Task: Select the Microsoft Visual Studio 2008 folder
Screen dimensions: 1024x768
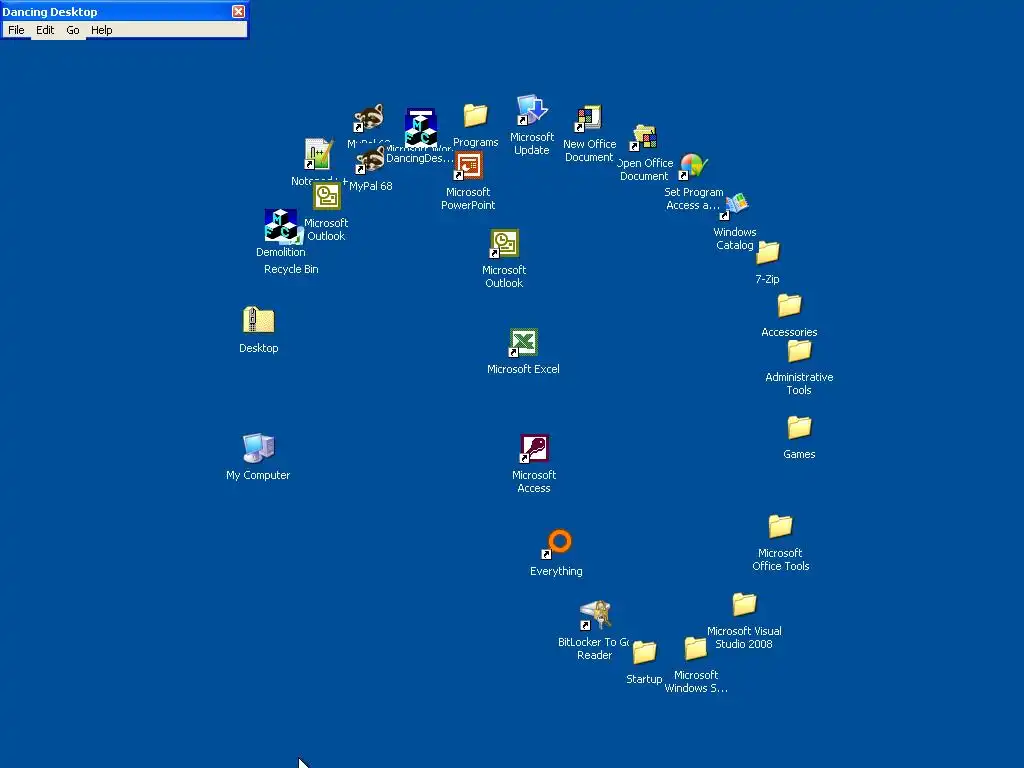Action: pos(744,605)
